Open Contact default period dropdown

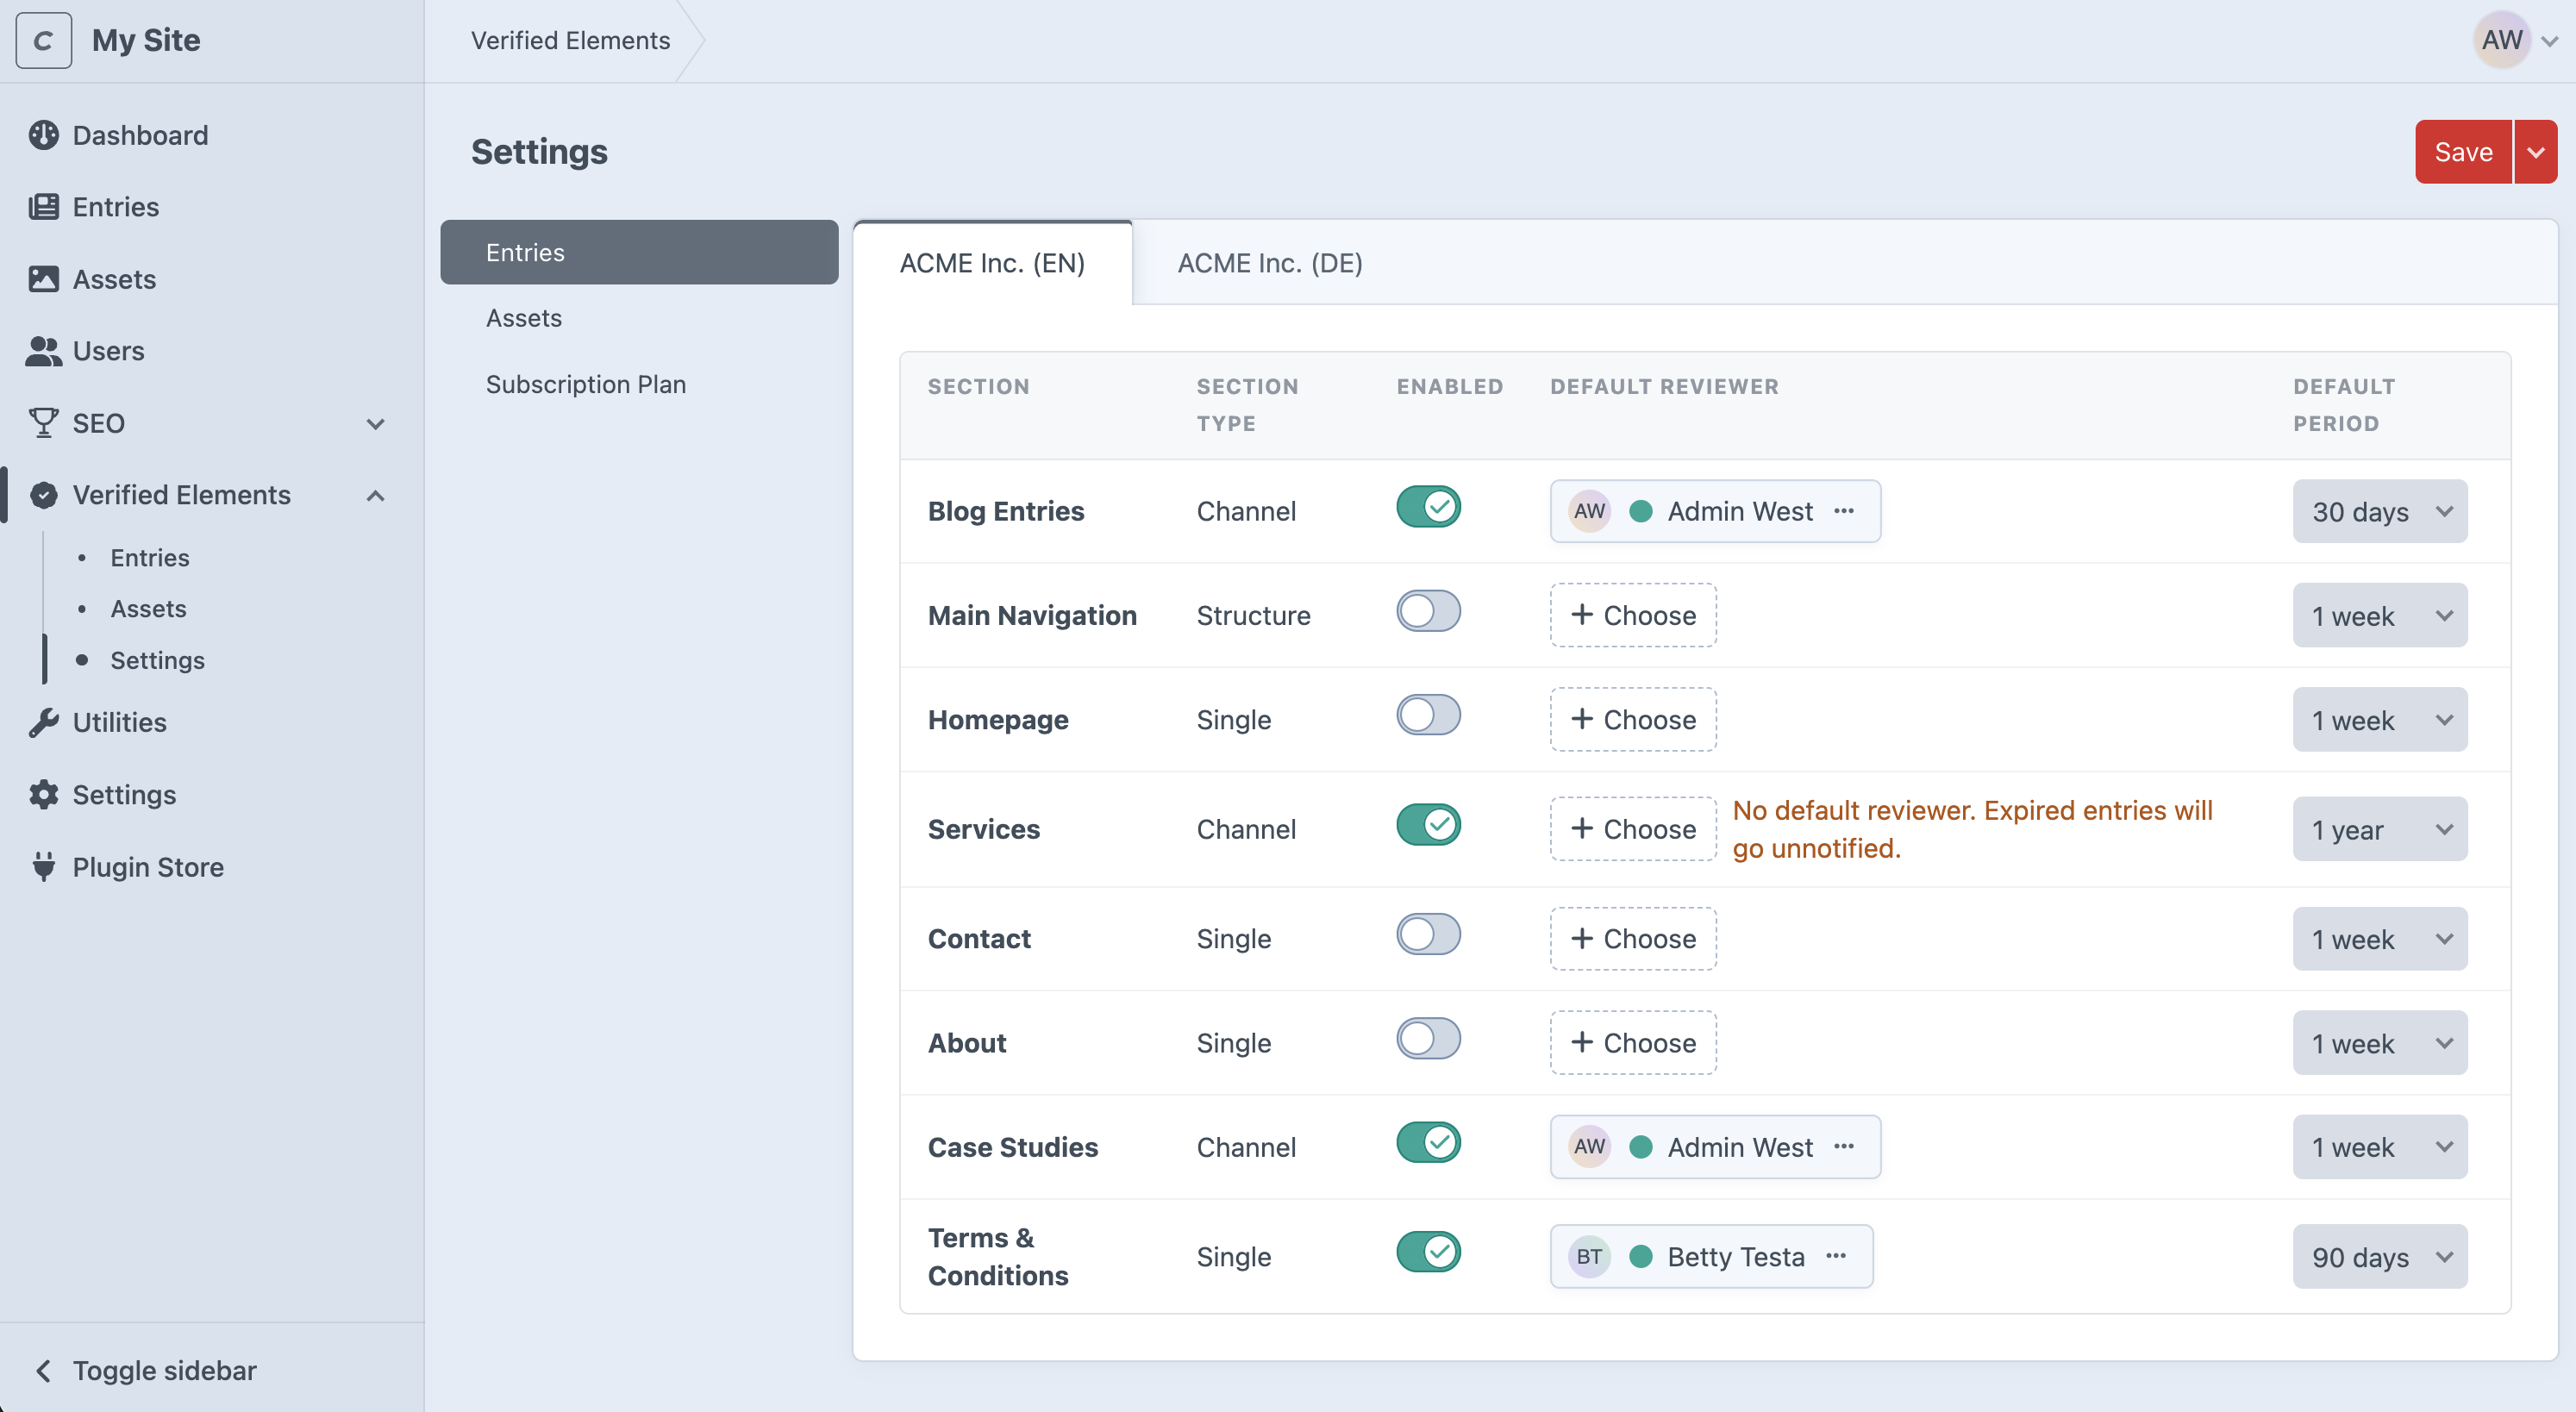click(2380, 938)
